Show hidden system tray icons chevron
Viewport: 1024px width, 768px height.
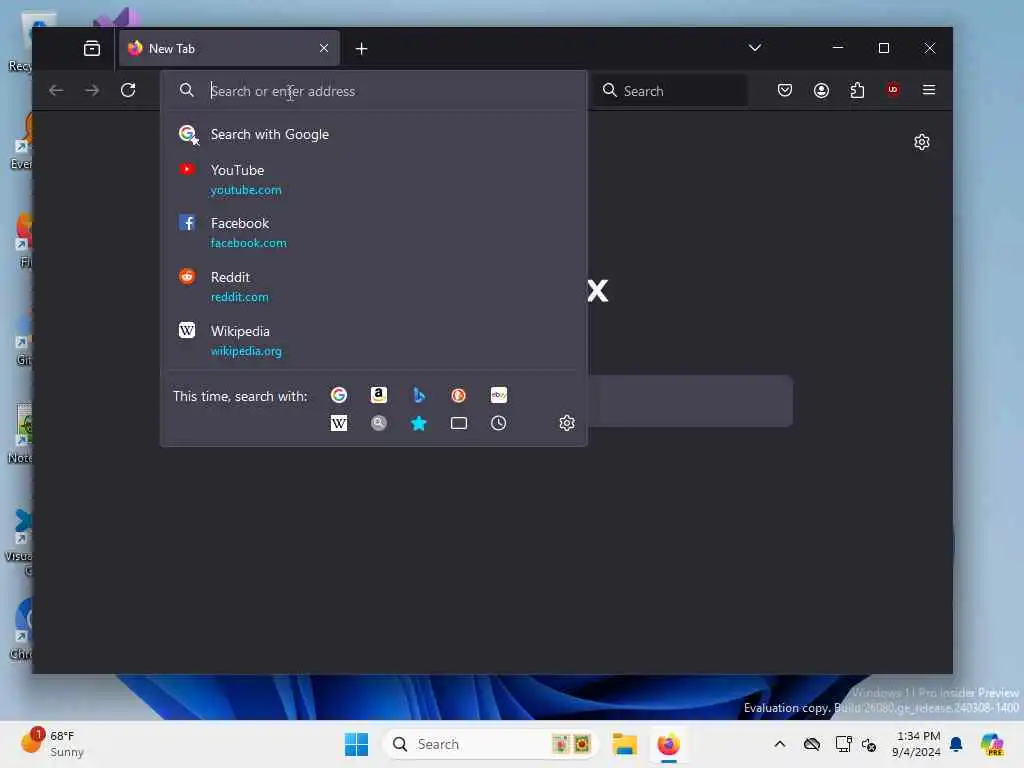tap(780, 744)
